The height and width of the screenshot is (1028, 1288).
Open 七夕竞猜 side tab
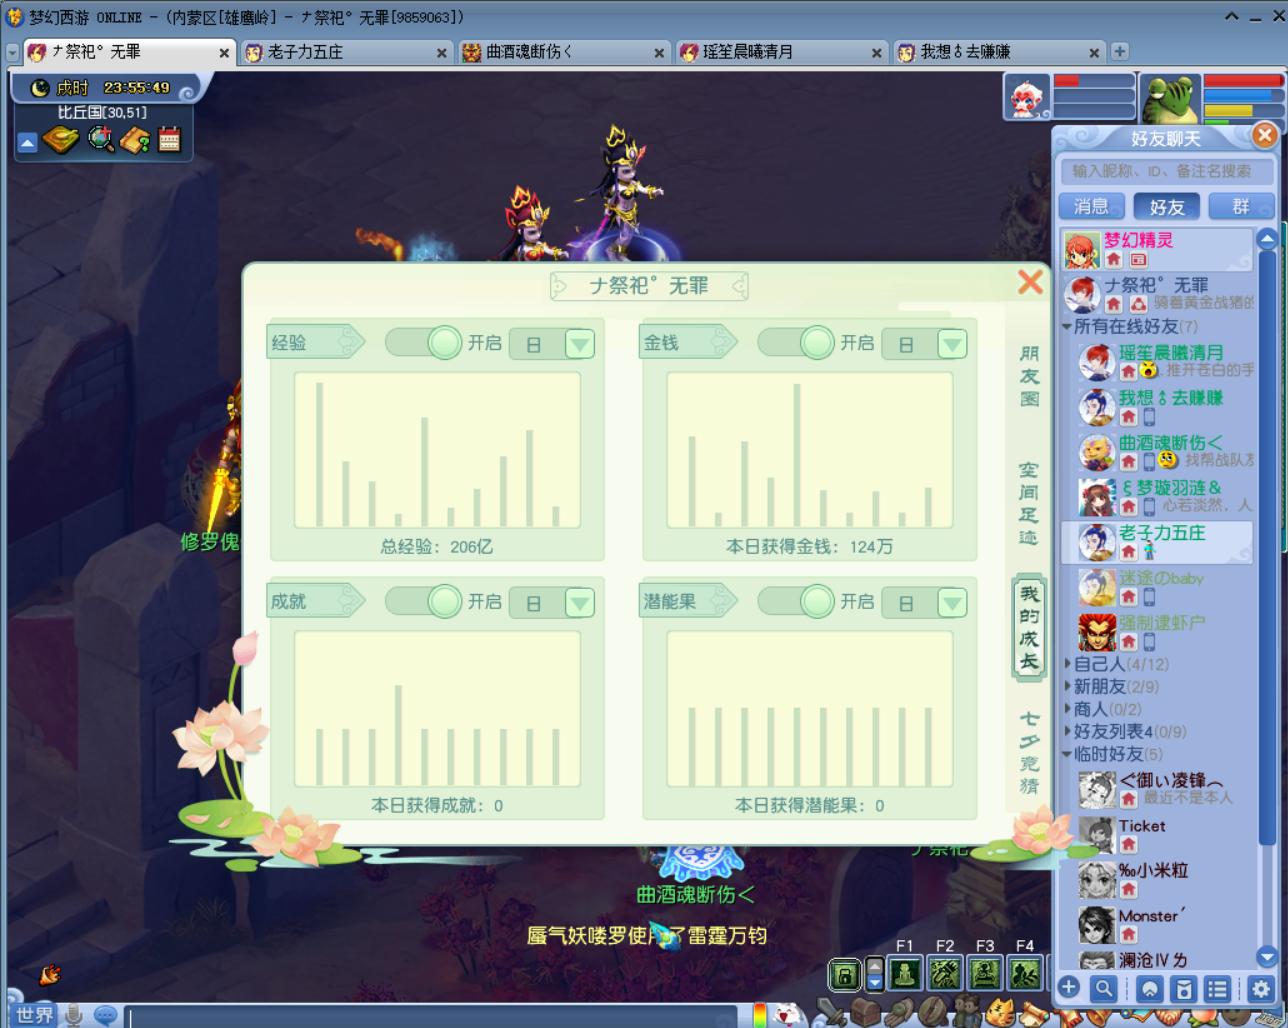tap(1029, 753)
